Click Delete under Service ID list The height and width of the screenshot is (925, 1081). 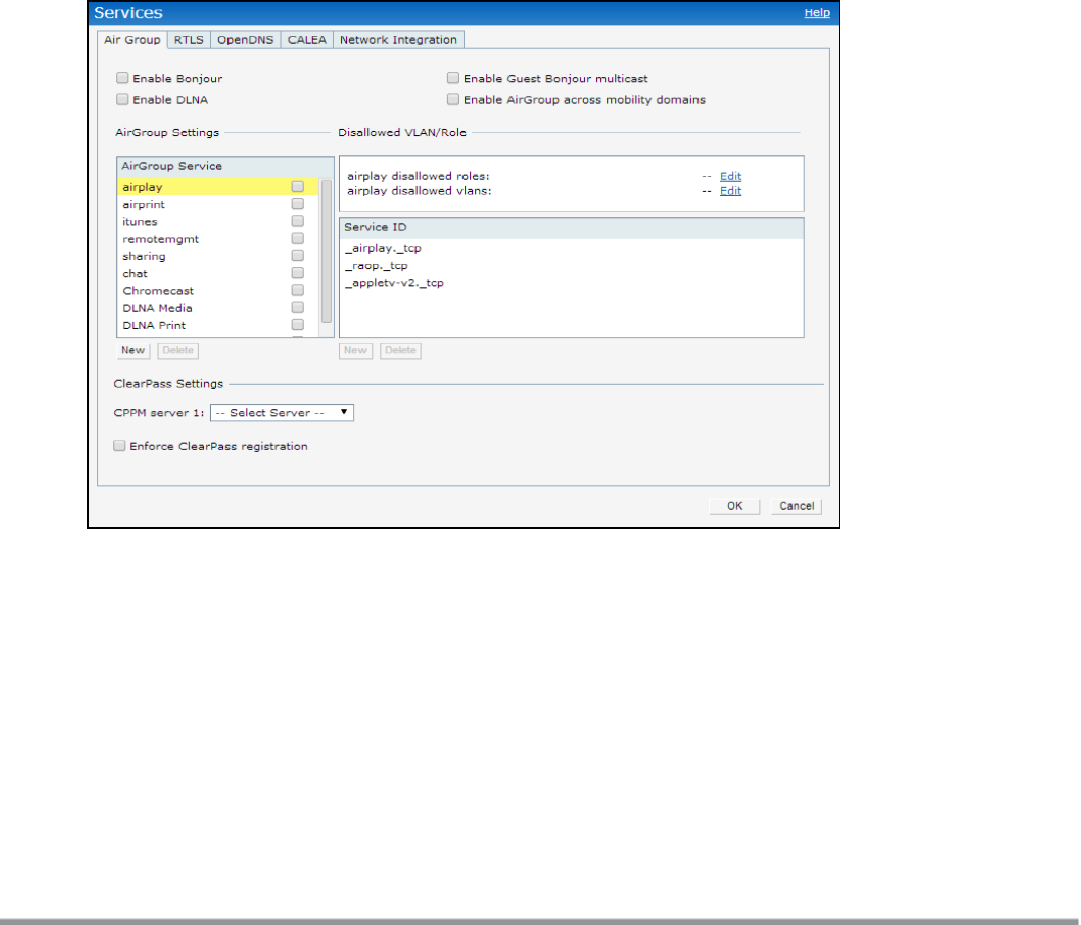[401, 350]
